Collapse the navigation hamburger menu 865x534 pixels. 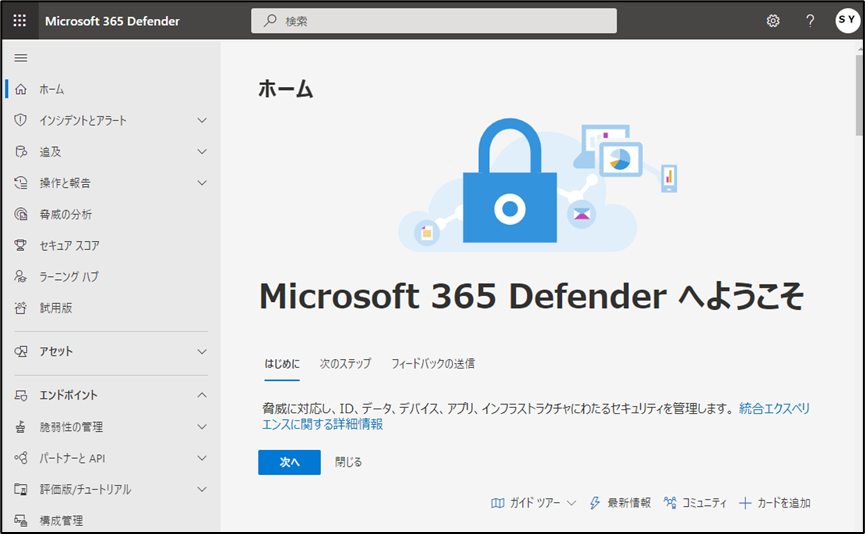21,58
